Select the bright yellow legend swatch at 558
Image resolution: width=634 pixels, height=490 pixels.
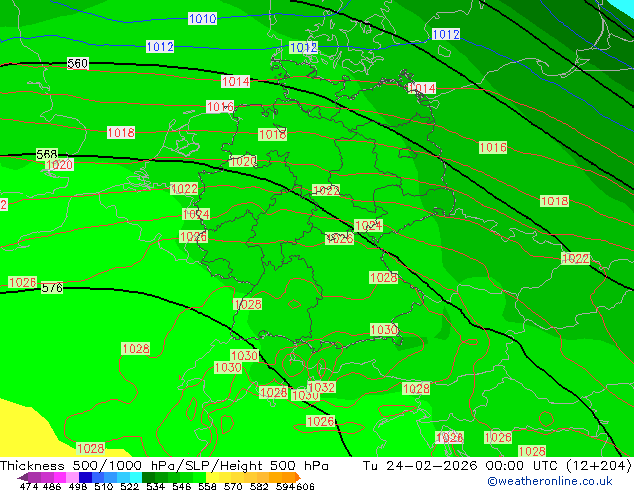(212, 477)
